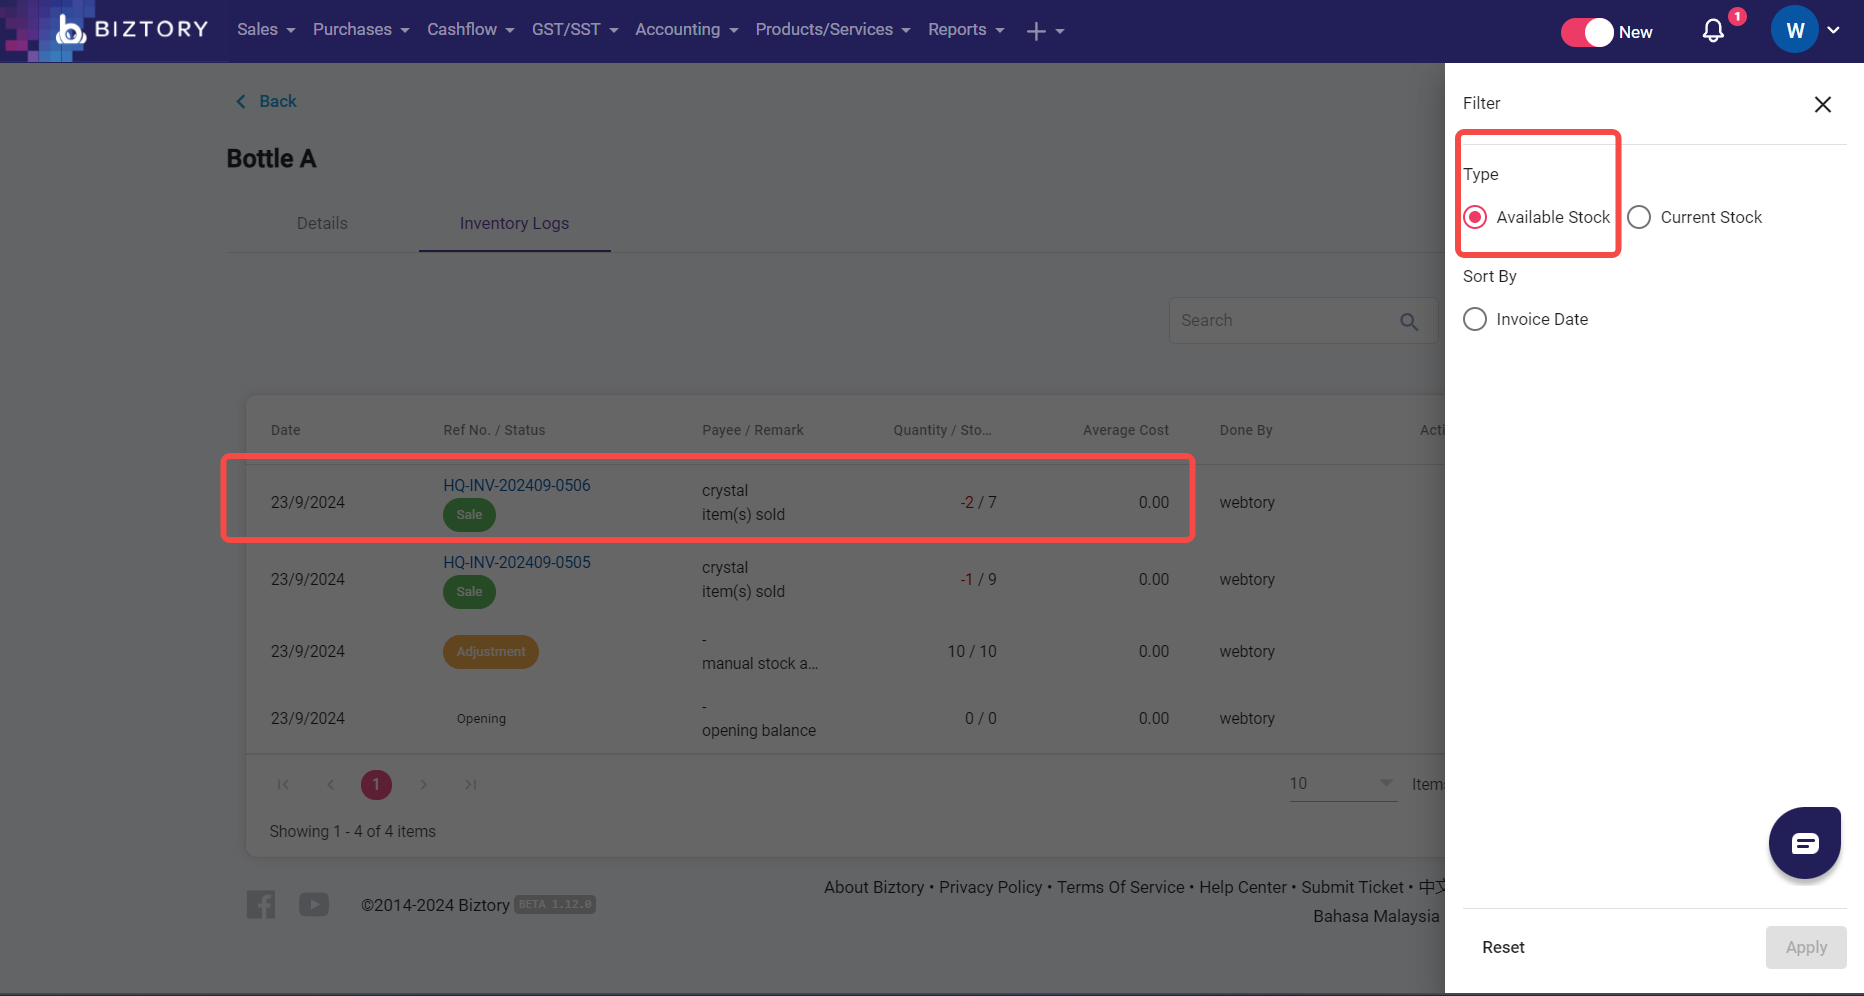
Task: Open the items-per-page dropdown
Action: point(1343,784)
